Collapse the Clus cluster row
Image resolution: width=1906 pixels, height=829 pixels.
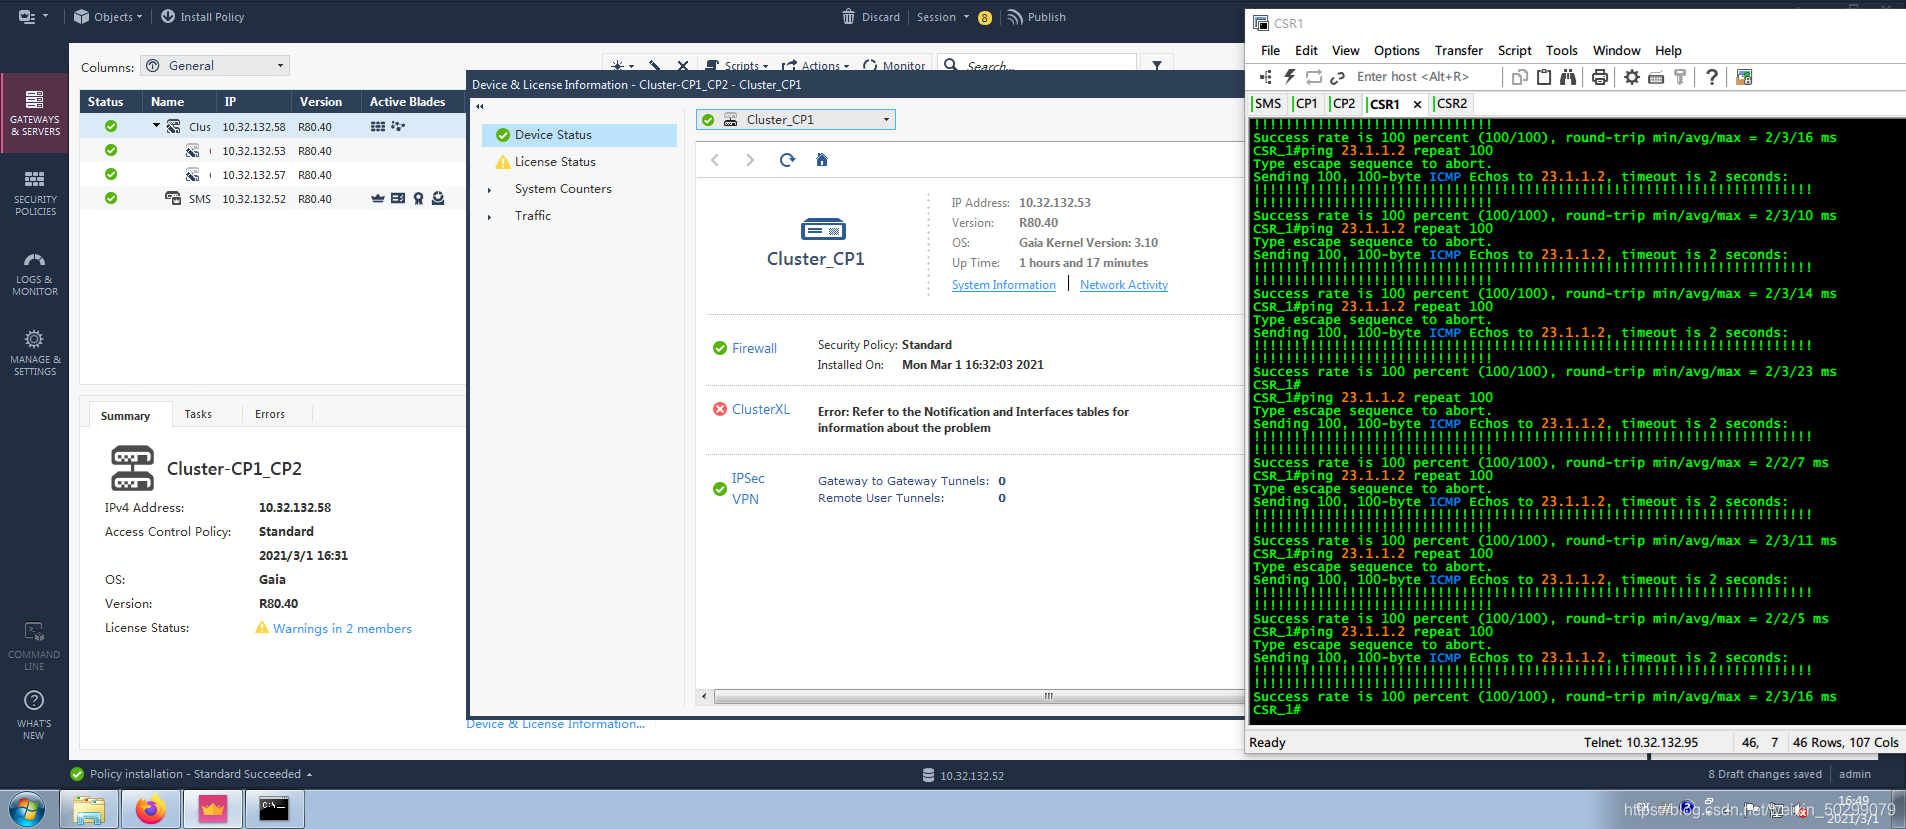click(x=156, y=126)
